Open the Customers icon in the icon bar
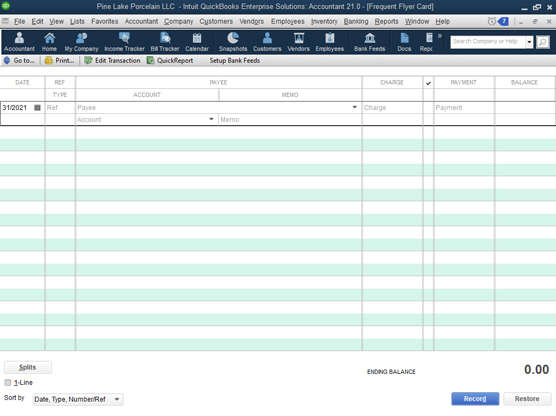This screenshot has width=556, height=416. [x=267, y=42]
